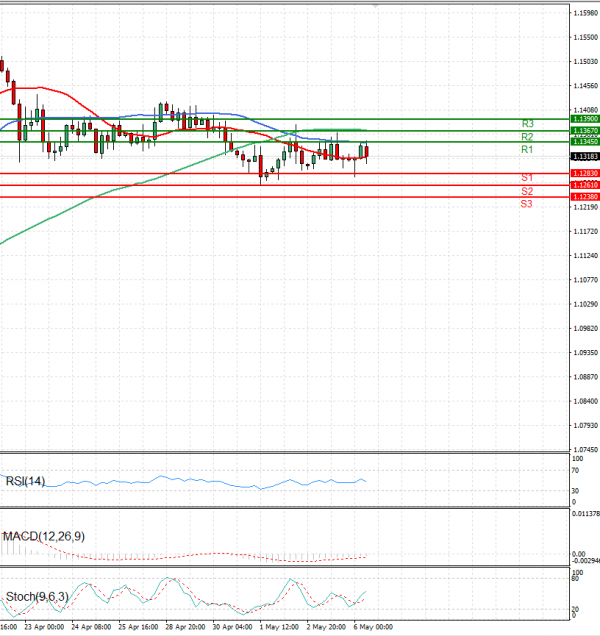Click the 1.15030 price axis value
The image size is (600, 636).
[x=586, y=62]
